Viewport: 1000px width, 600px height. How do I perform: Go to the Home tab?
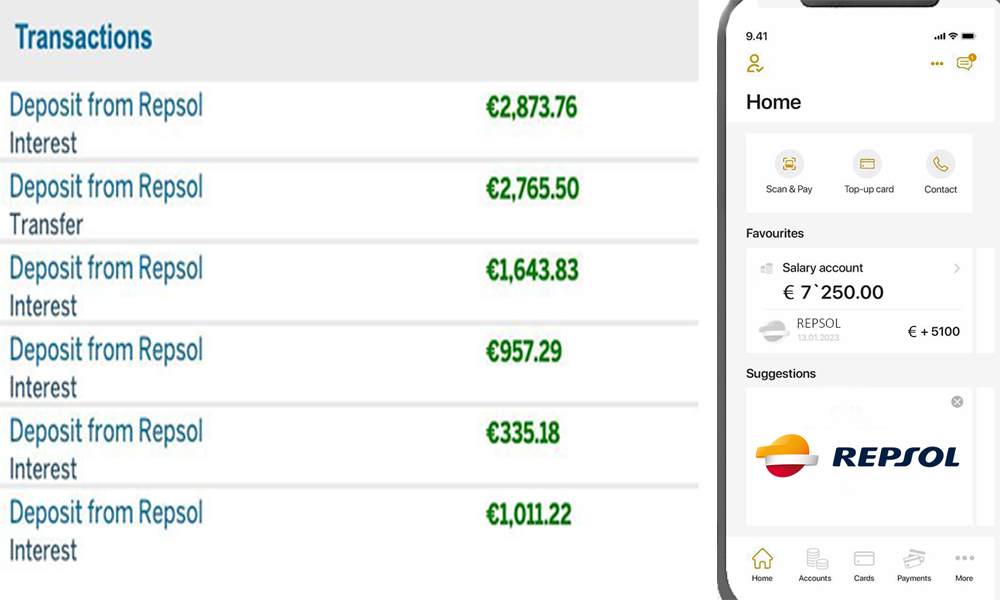762,564
